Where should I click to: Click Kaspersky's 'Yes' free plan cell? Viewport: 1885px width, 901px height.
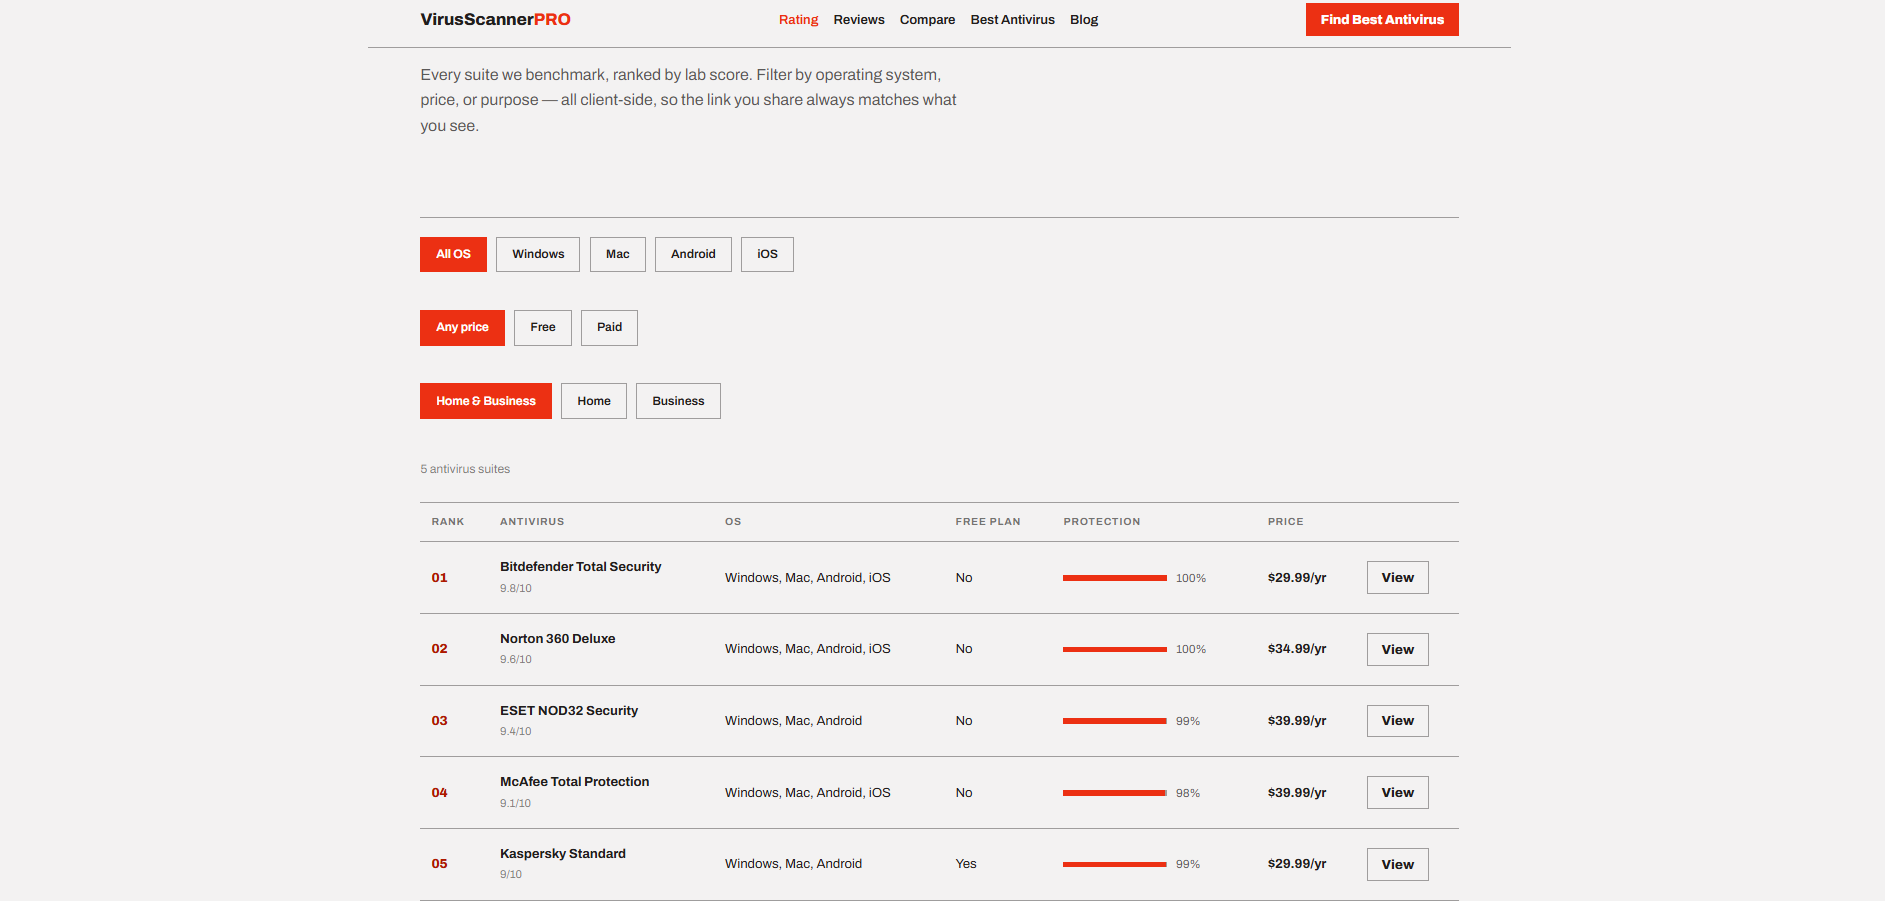965,864
